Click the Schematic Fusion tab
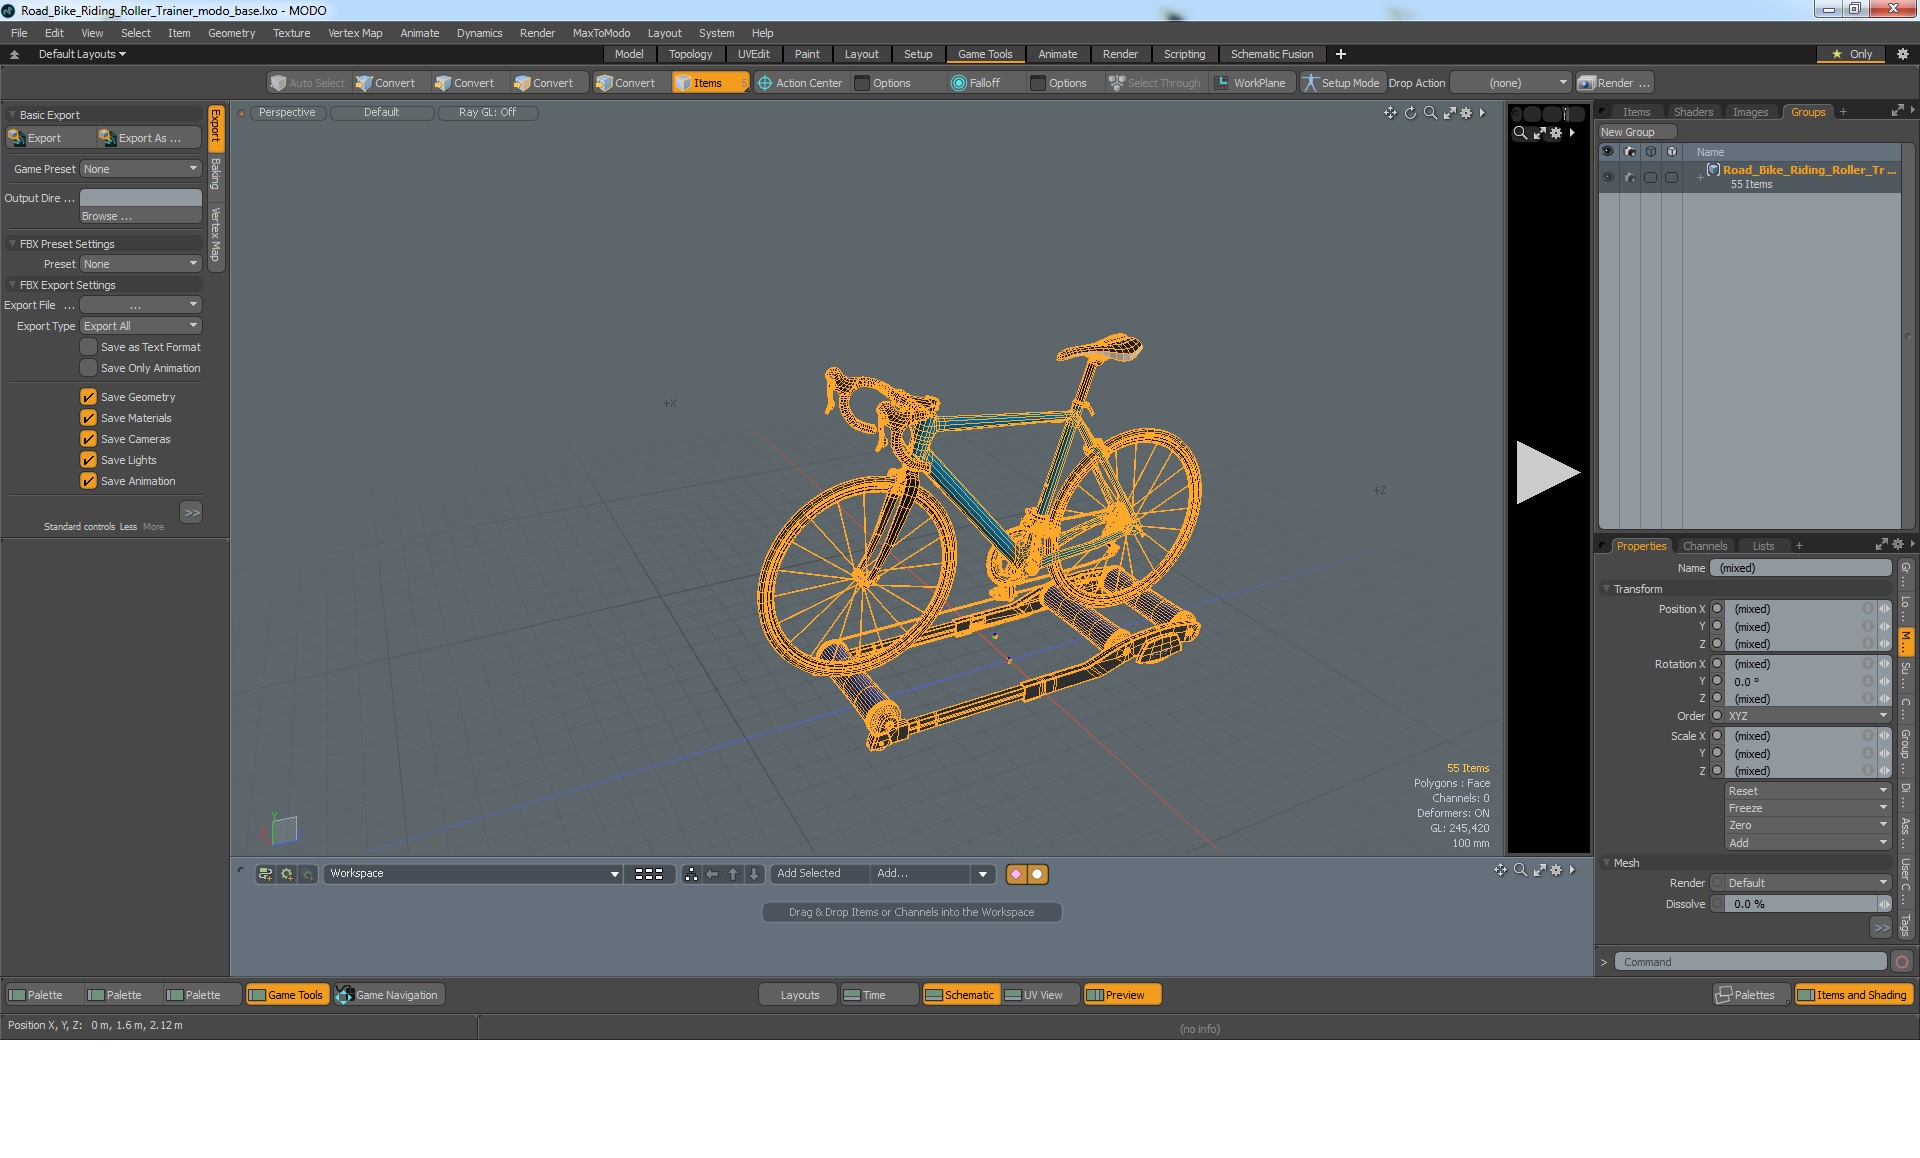 point(1269,54)
